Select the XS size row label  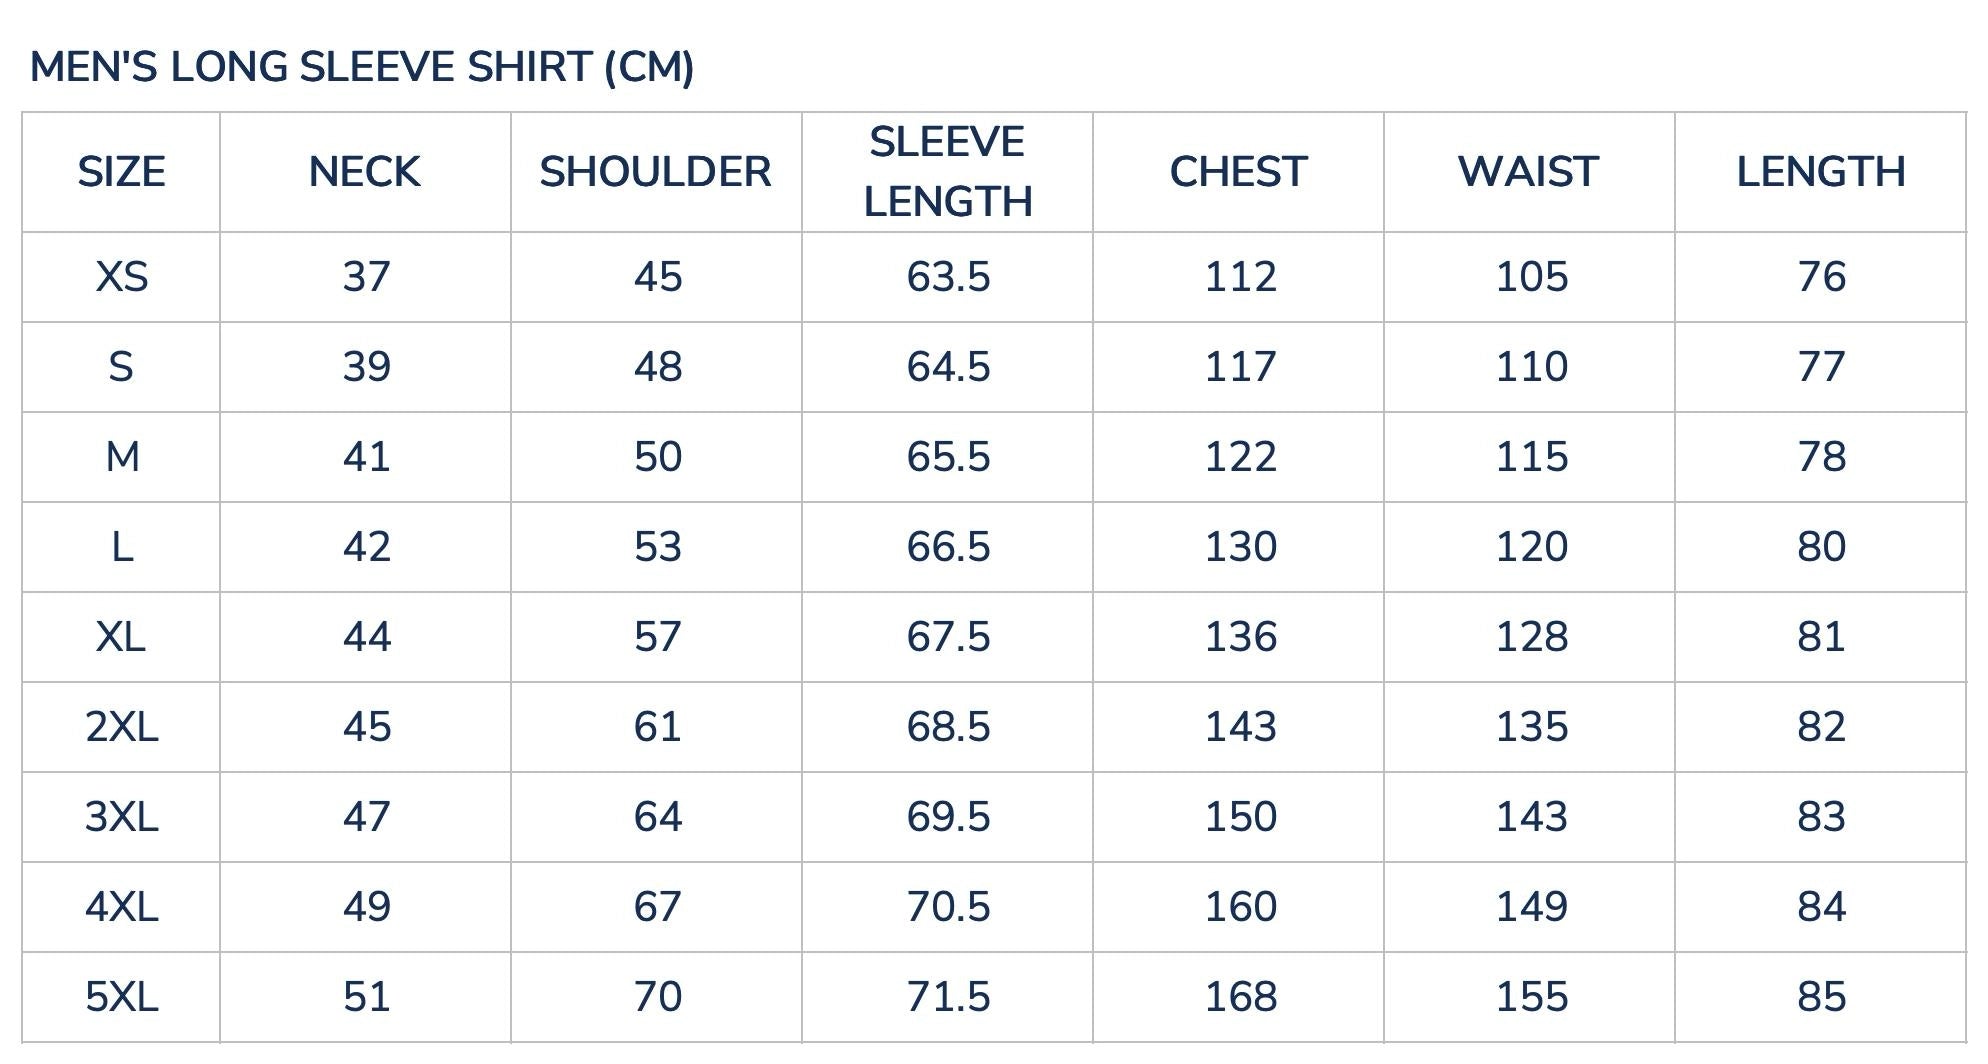pyautogui.click(x=121, y=277)
